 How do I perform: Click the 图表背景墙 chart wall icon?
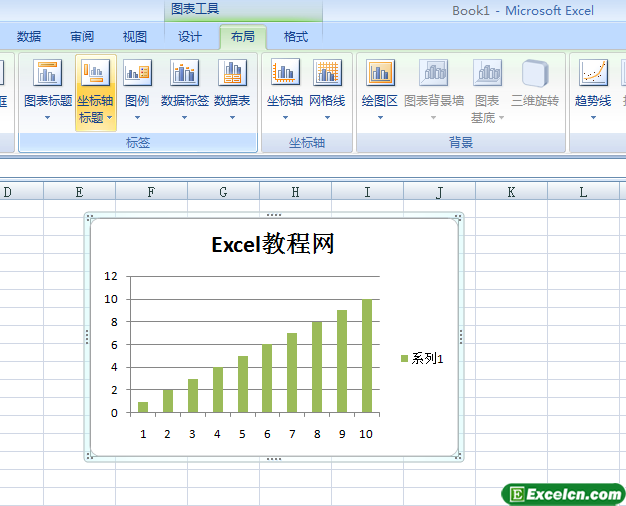pos(434,73)
